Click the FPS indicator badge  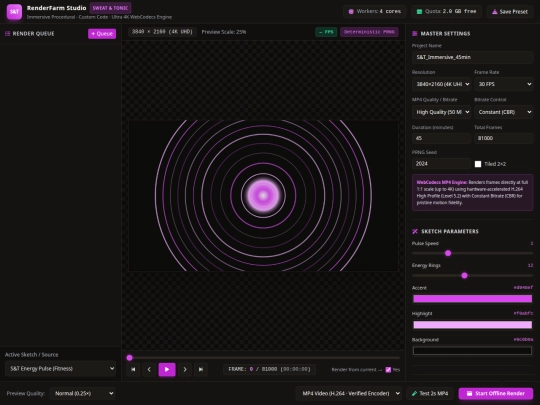tap(326, 32)
